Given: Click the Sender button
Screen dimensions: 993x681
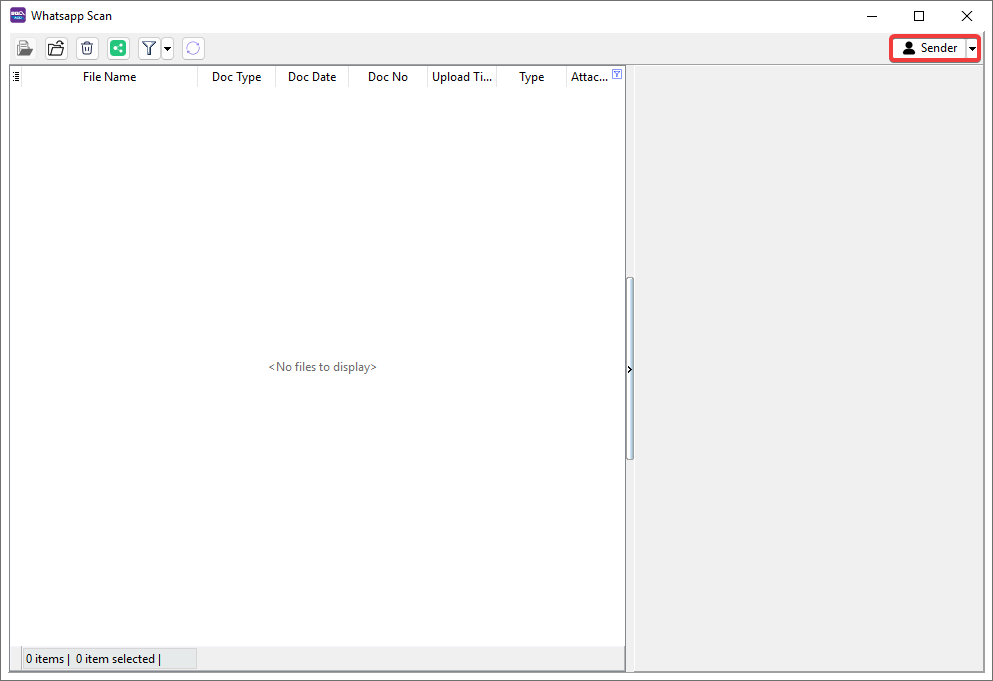Looking at the screenshot, I should 929,48.
